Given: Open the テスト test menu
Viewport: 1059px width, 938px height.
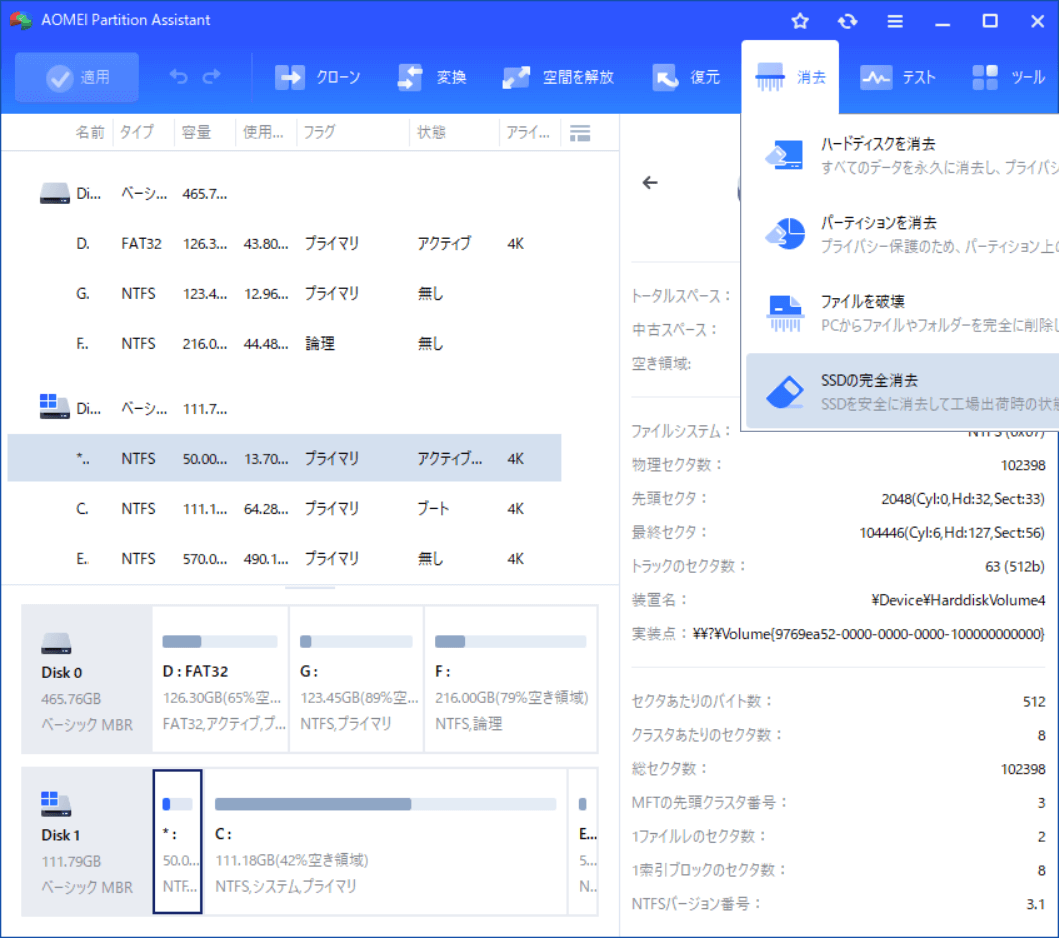Looking at the screenshot, I should pos(898,77).
